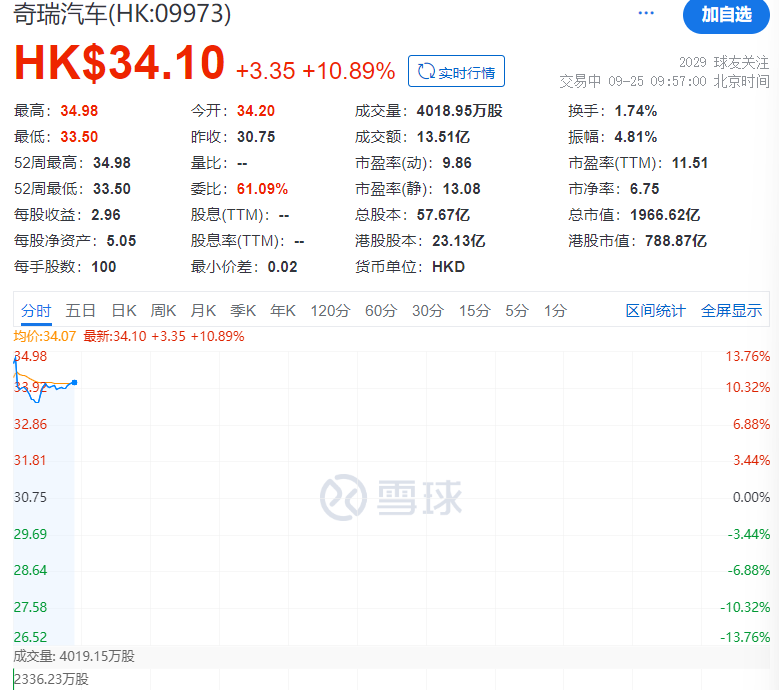779x690 pixels.
Task: Open the 月K chart tab
Action: [x=204, y=311]
